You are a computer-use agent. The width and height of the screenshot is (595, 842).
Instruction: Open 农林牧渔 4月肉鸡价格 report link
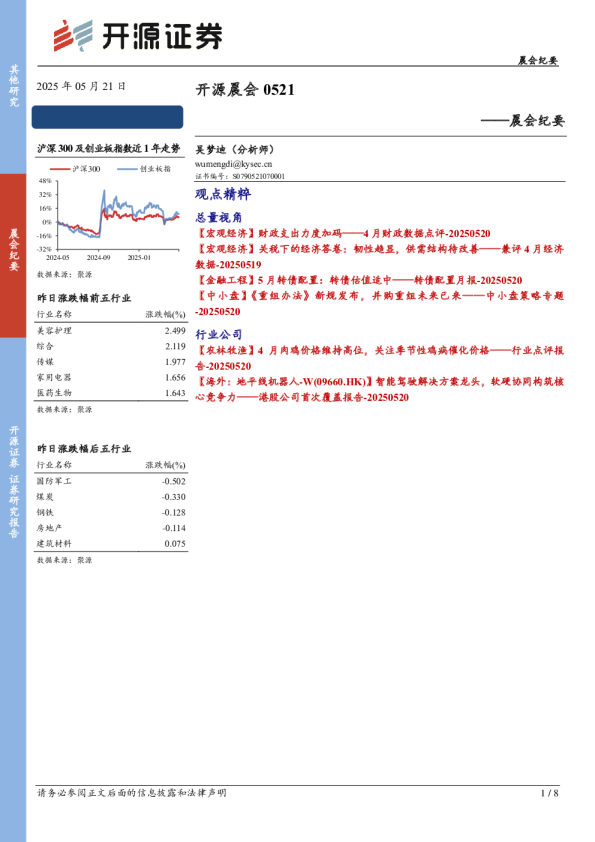[380, 358]
